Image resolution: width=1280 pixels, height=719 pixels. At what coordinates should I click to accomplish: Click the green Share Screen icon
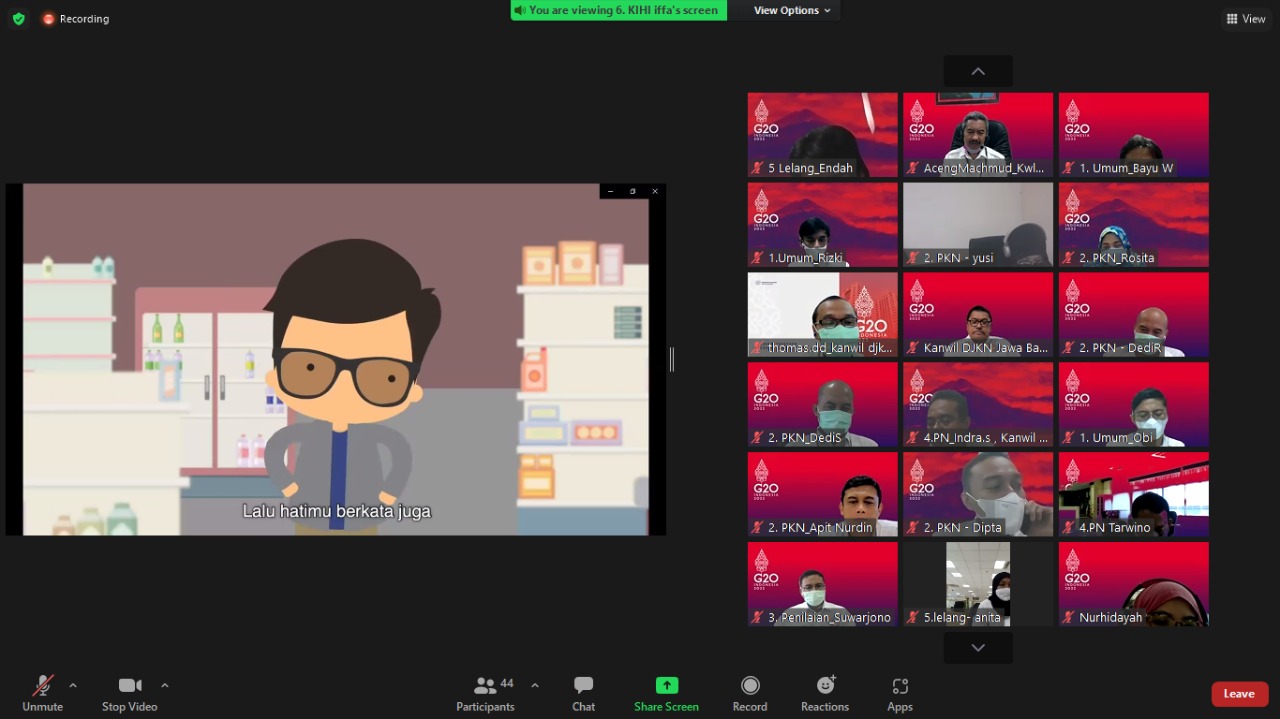(666, 685)
